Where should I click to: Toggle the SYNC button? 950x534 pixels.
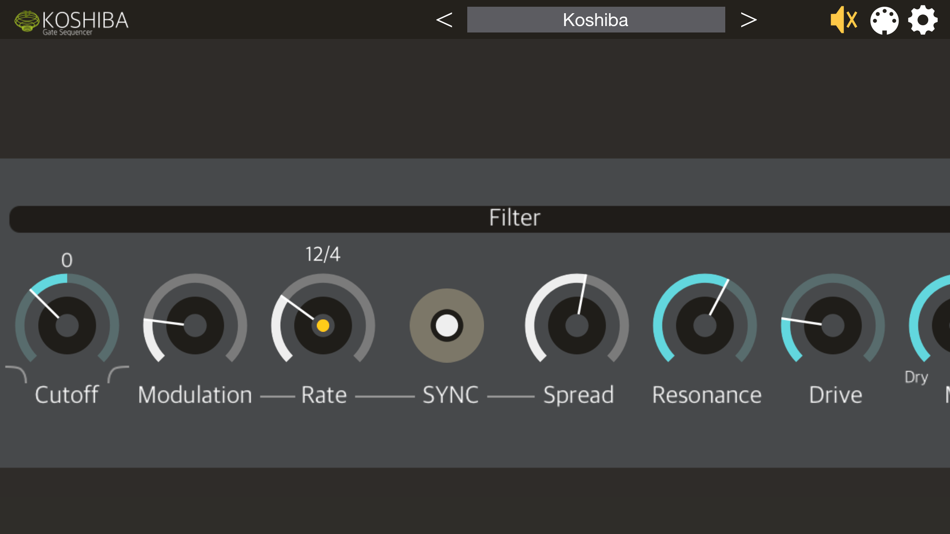[447, 325]
